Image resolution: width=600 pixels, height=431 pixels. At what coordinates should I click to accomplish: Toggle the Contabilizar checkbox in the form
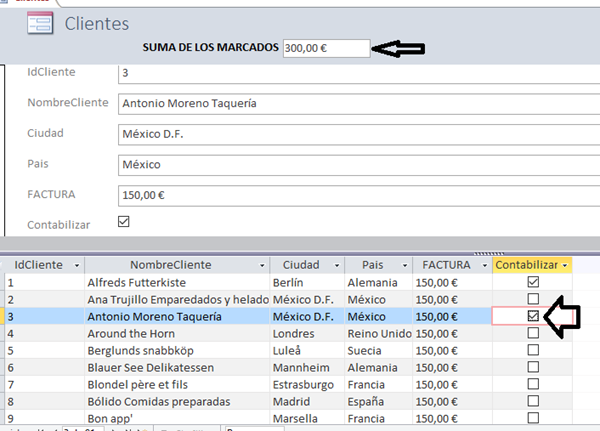click(124, 222)
